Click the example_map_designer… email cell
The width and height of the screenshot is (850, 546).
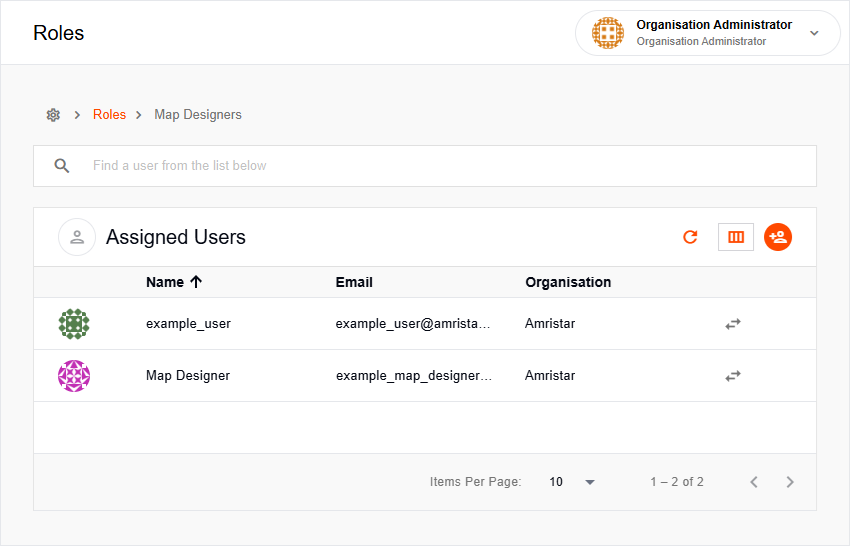point(414,376)
